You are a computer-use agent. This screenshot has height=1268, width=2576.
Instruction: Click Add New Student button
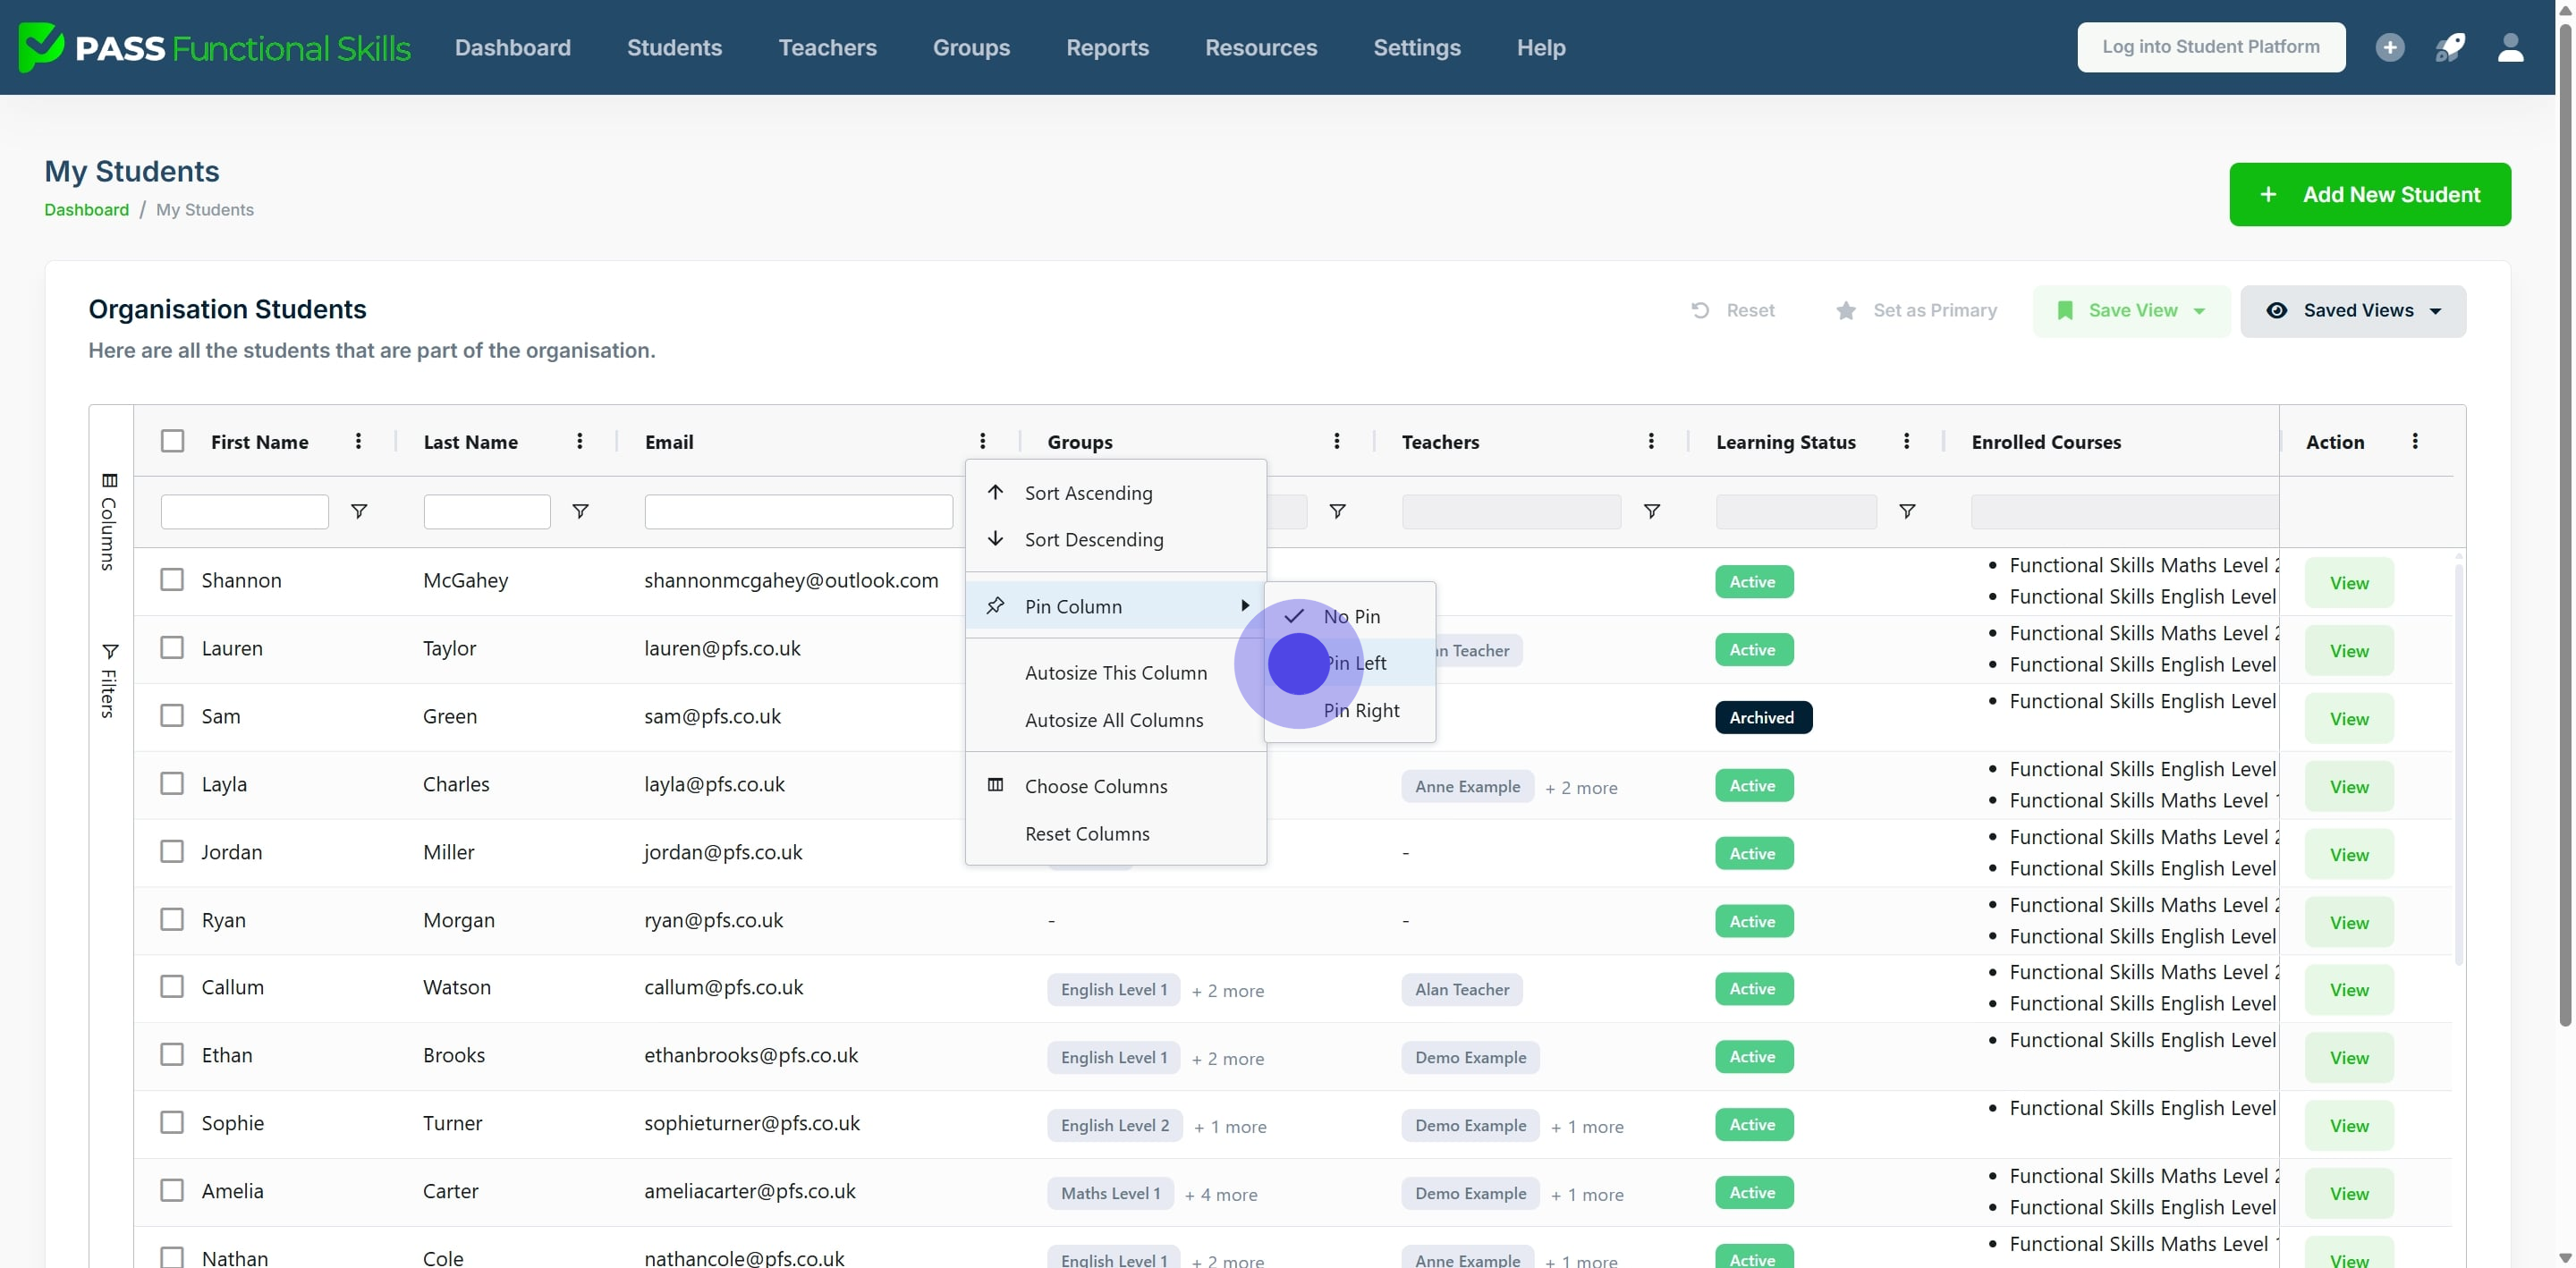[2369, 194]
